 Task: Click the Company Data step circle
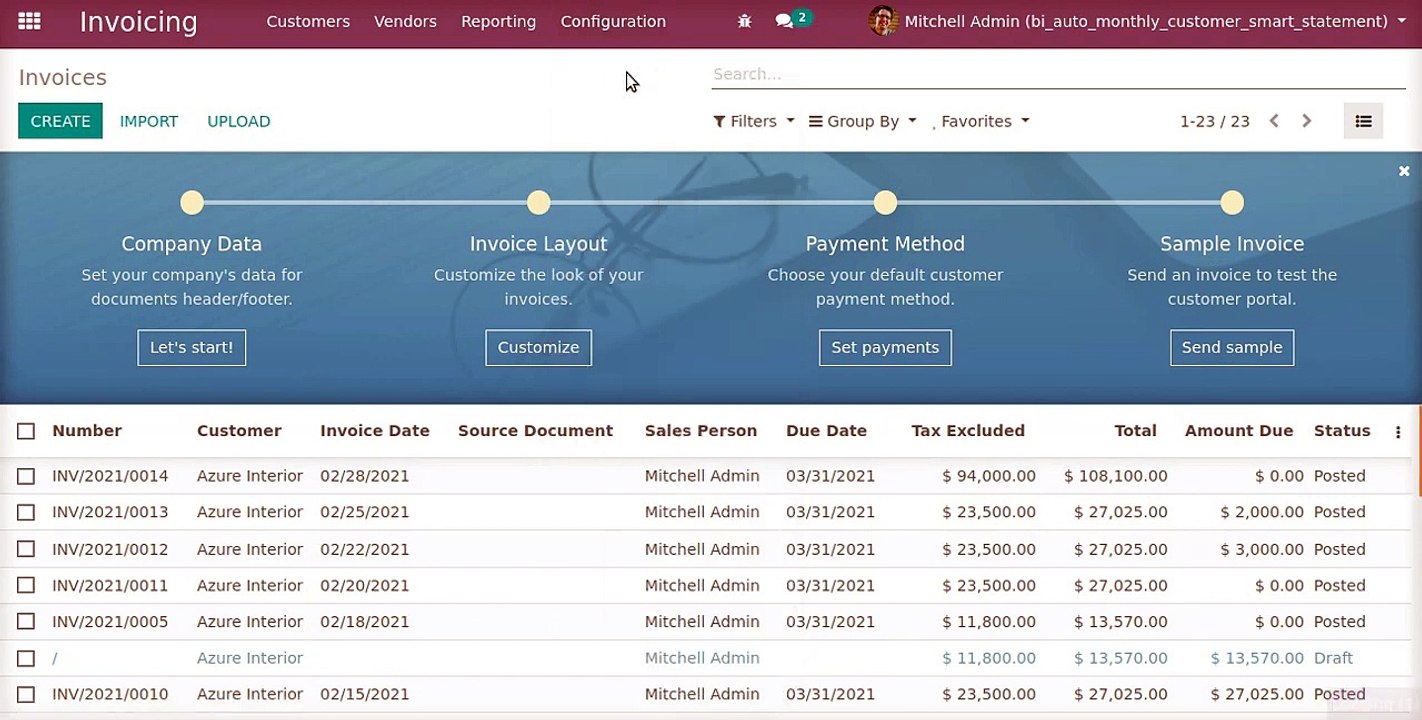point(192,203)
